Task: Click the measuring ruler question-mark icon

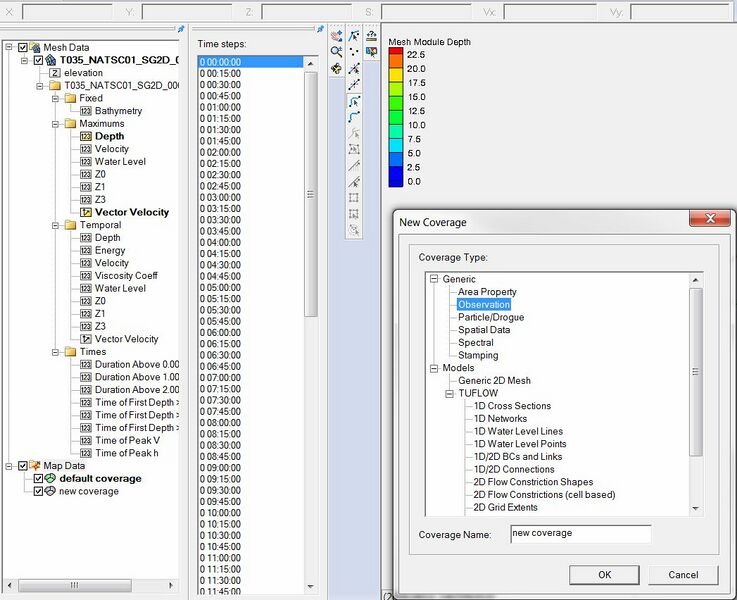Action: (x=371, y=36)
